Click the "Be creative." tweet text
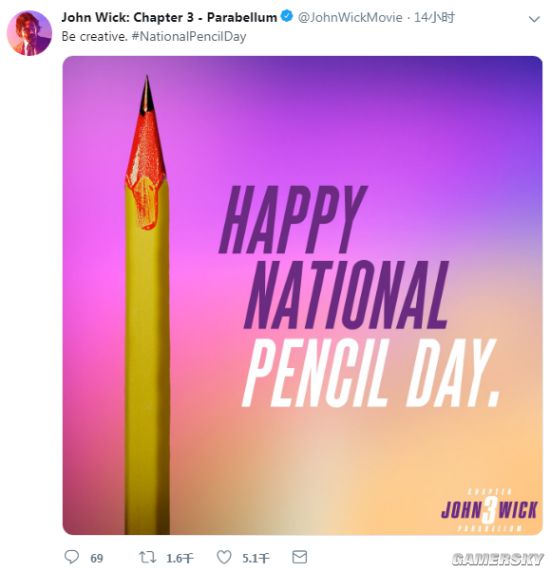Viewport: 550px width, 571px height. coord(95,36)
